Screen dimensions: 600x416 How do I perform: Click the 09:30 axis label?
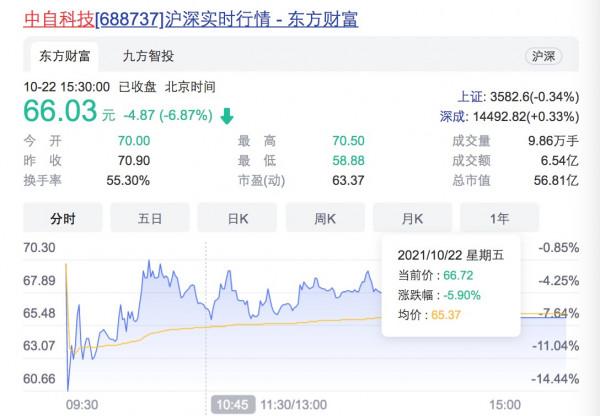pos(82,405)
